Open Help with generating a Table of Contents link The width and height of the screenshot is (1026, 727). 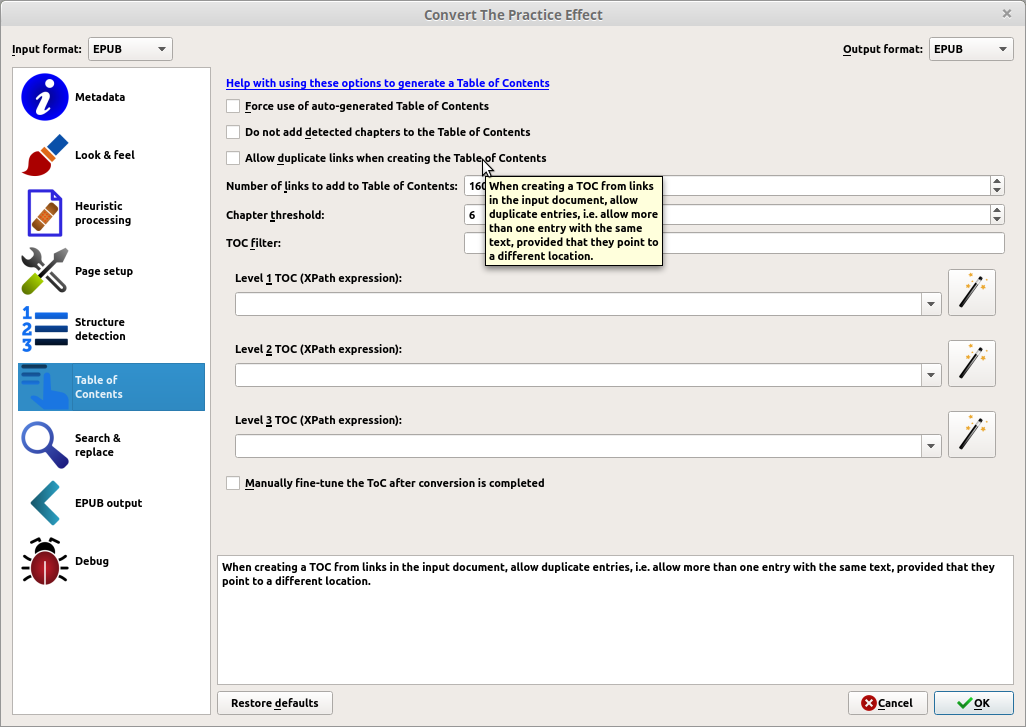(x=387, y=83)
